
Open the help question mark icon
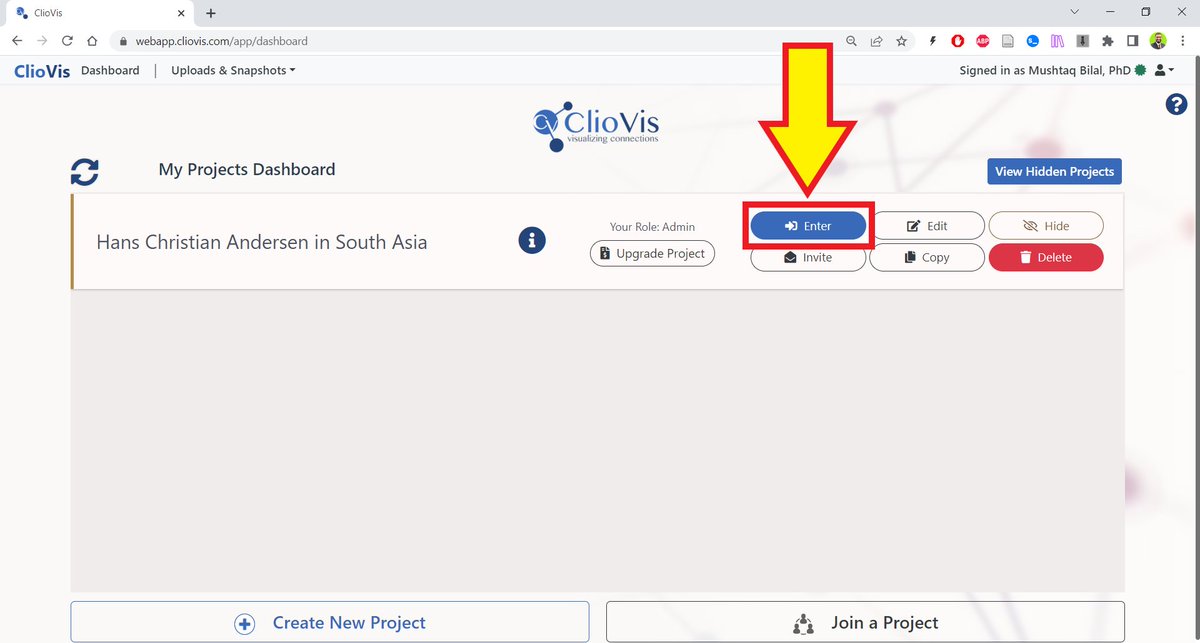click(x=1176, y=105)
